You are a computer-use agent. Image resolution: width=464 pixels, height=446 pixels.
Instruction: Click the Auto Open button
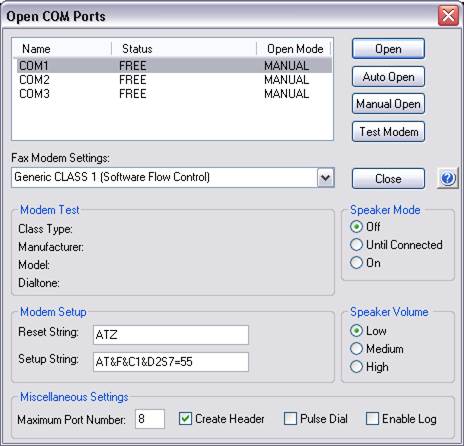[388, 77]
